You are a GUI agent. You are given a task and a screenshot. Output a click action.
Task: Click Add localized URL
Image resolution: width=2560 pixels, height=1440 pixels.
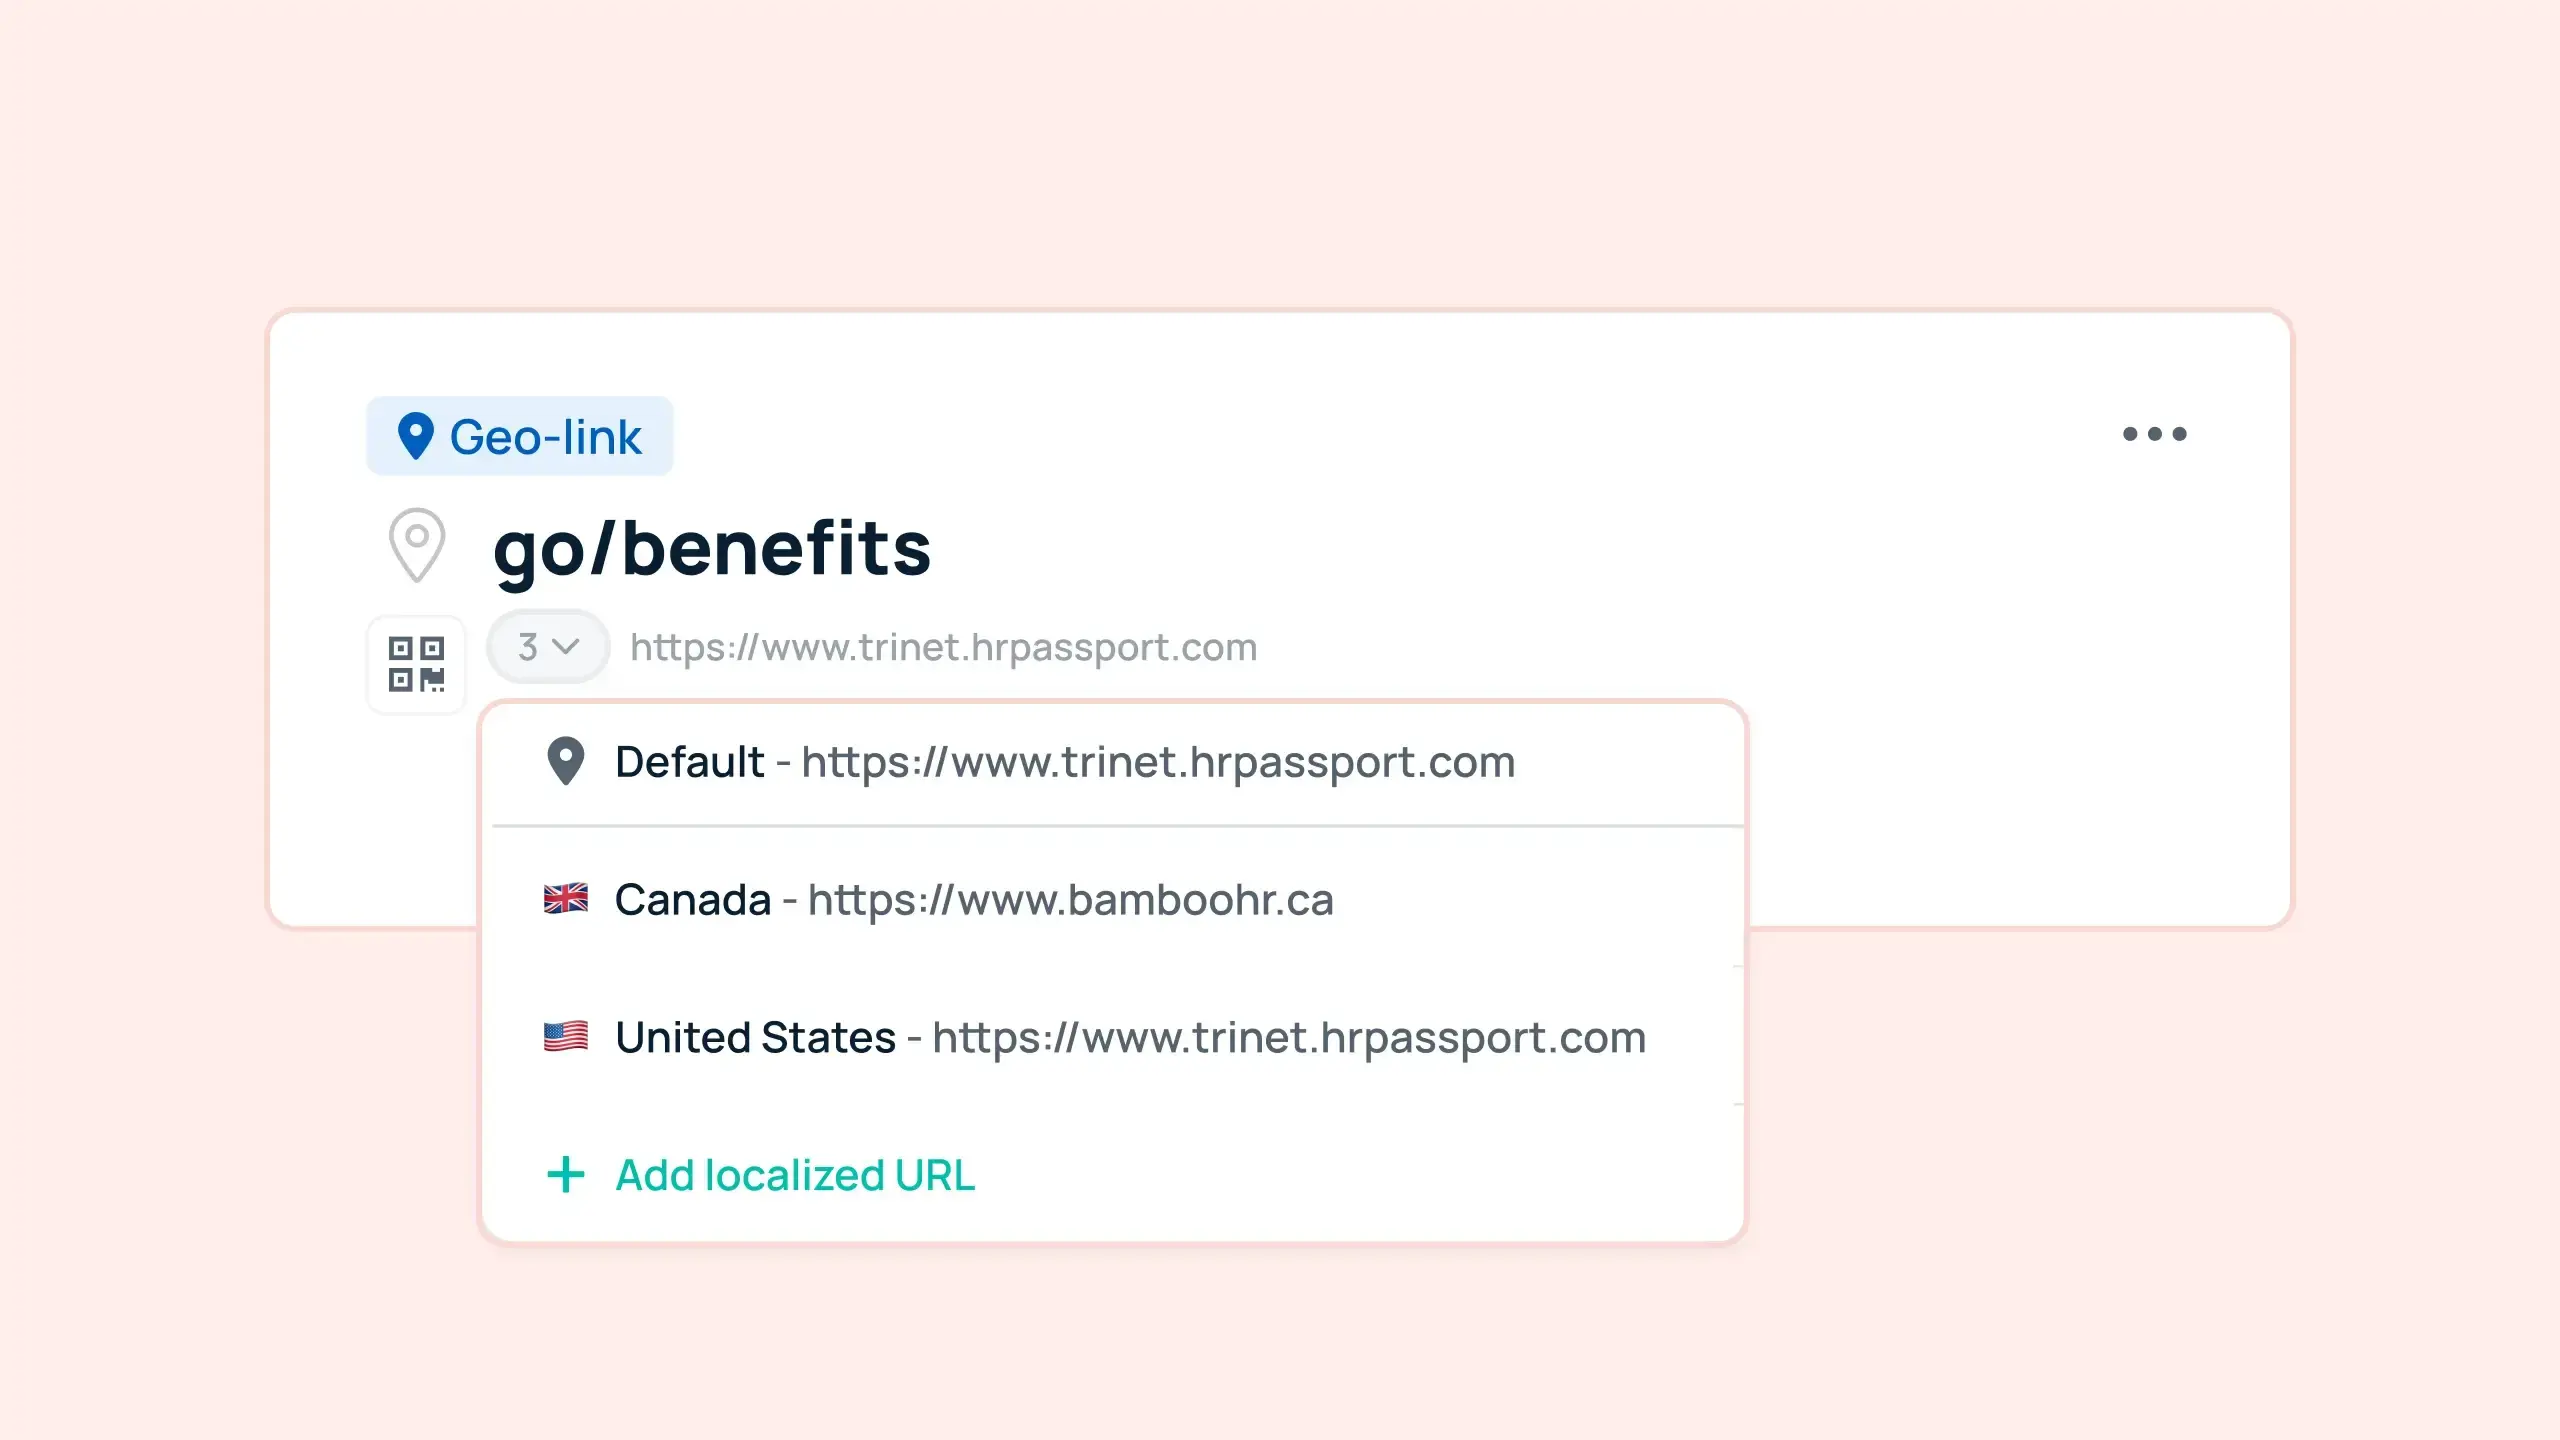click(793, 1175)
